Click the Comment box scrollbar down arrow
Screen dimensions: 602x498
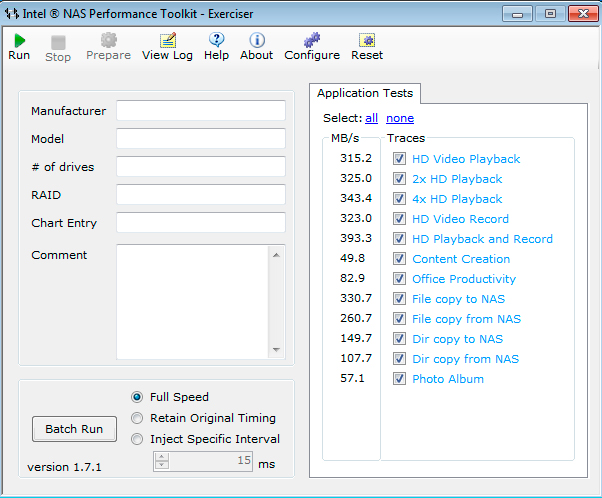click(277, 350)
